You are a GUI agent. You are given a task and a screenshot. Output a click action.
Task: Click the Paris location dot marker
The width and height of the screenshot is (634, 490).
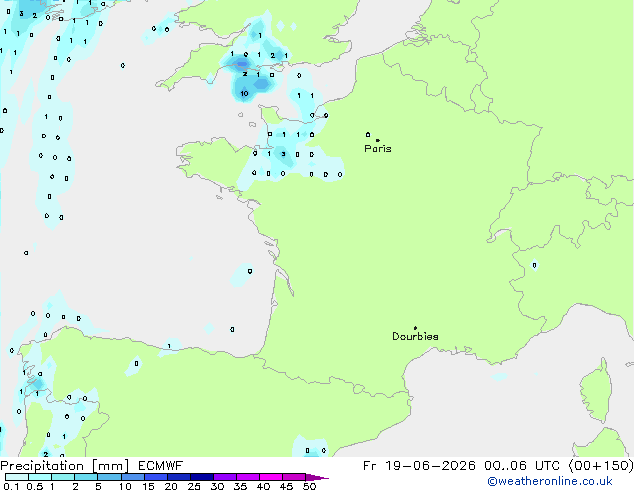[378, 140]
